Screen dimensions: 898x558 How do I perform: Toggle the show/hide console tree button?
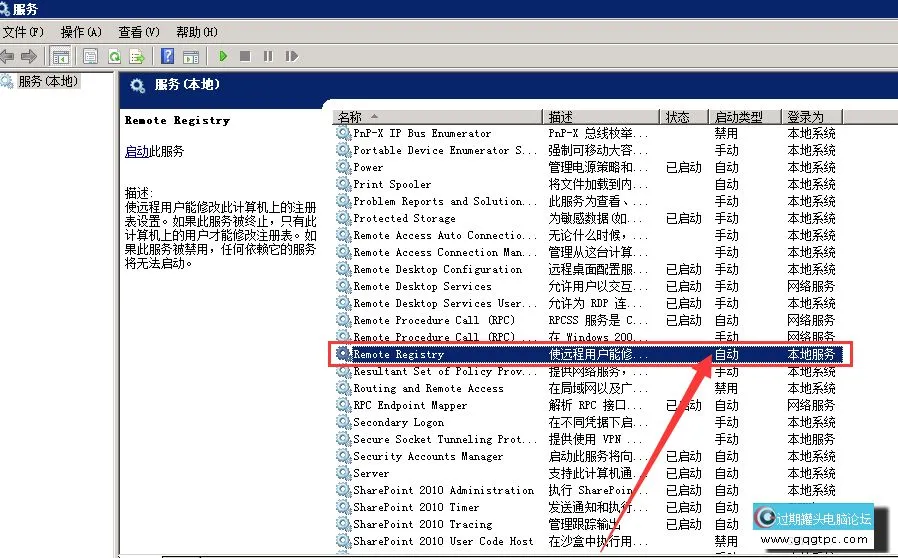point(60,56)
